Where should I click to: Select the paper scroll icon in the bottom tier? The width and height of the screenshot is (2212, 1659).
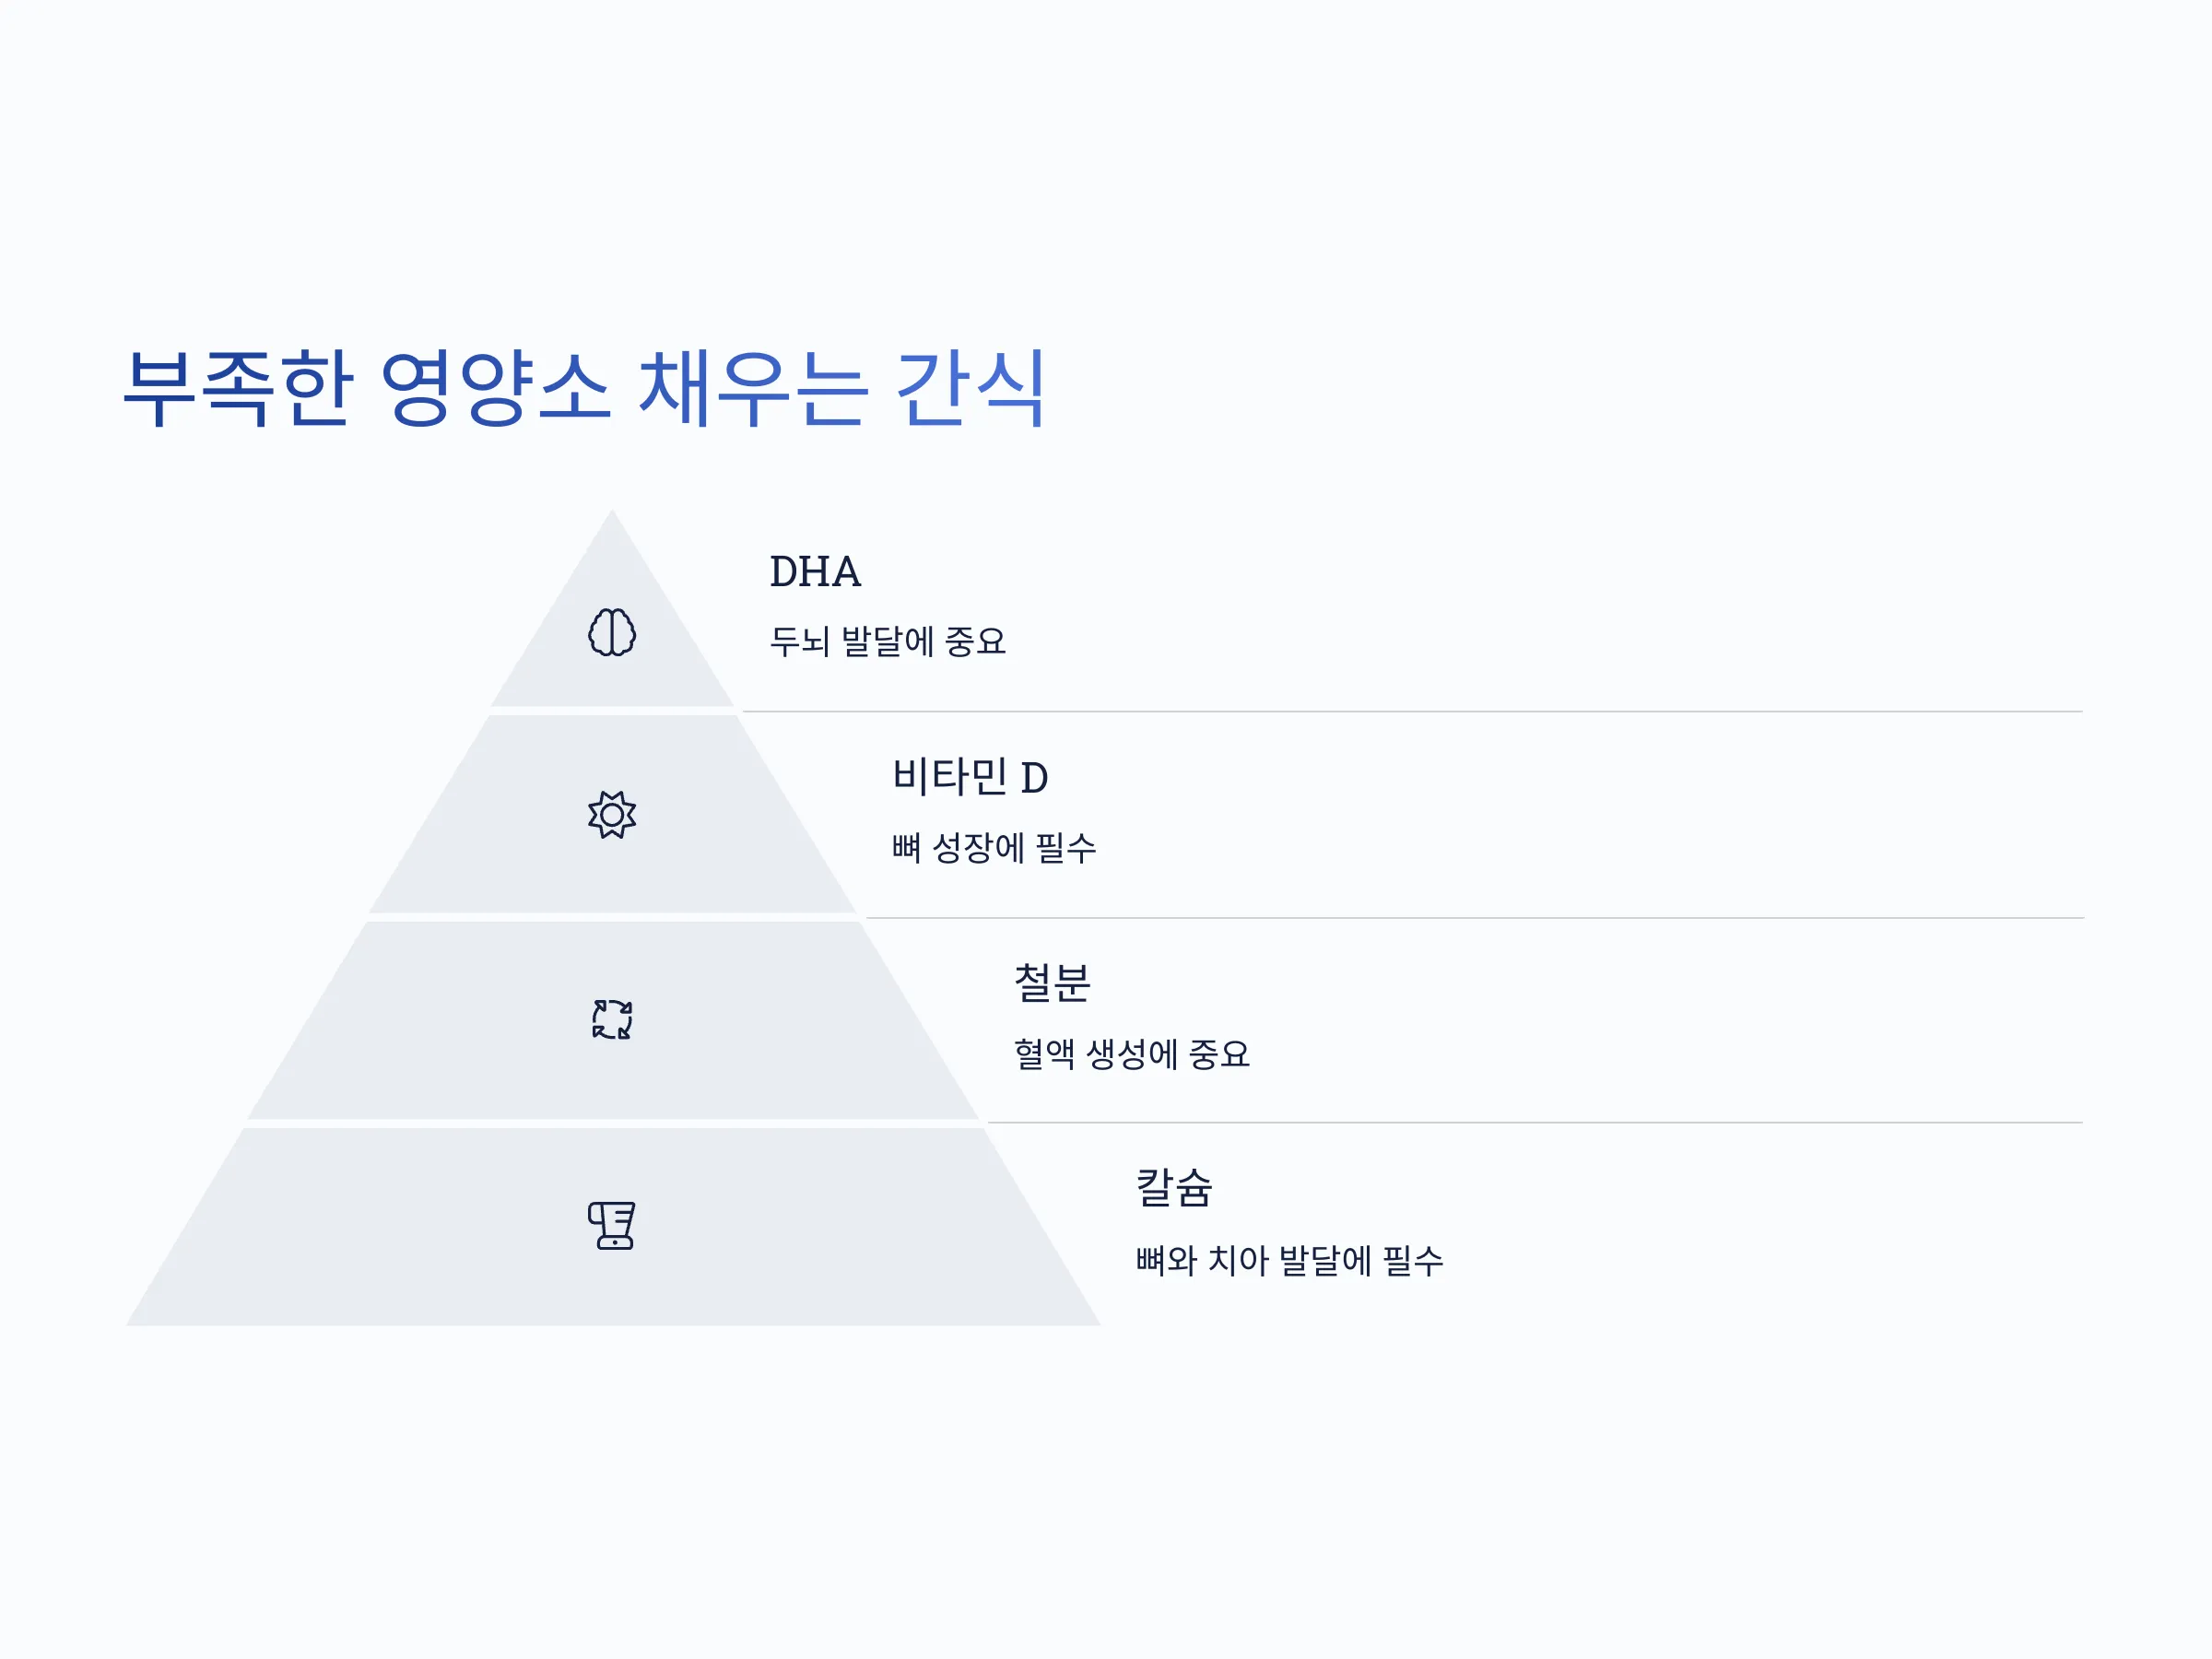[x=612, y=1225]
